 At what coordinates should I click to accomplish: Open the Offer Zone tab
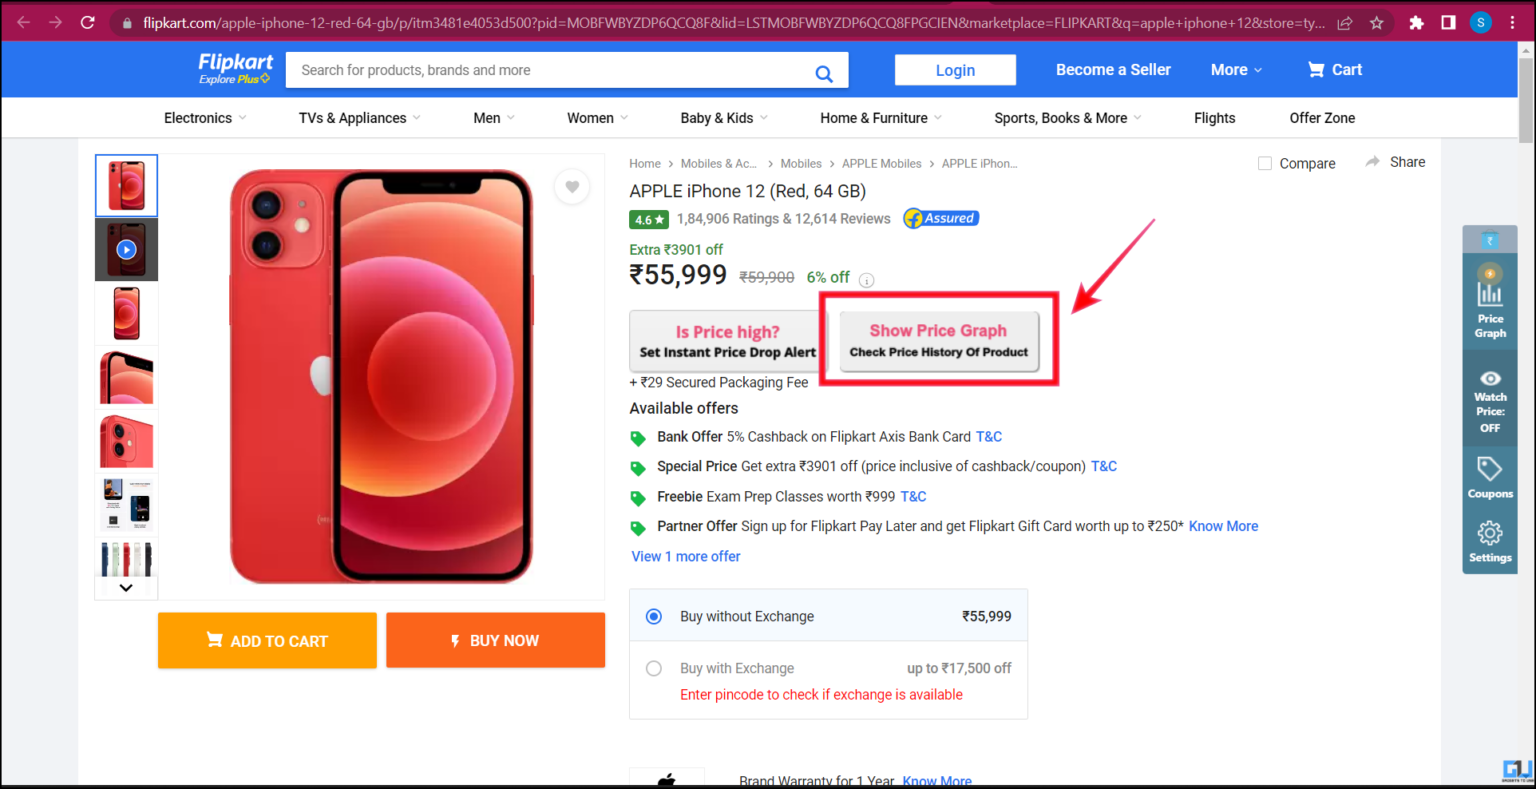click(x=1322, y=117)
